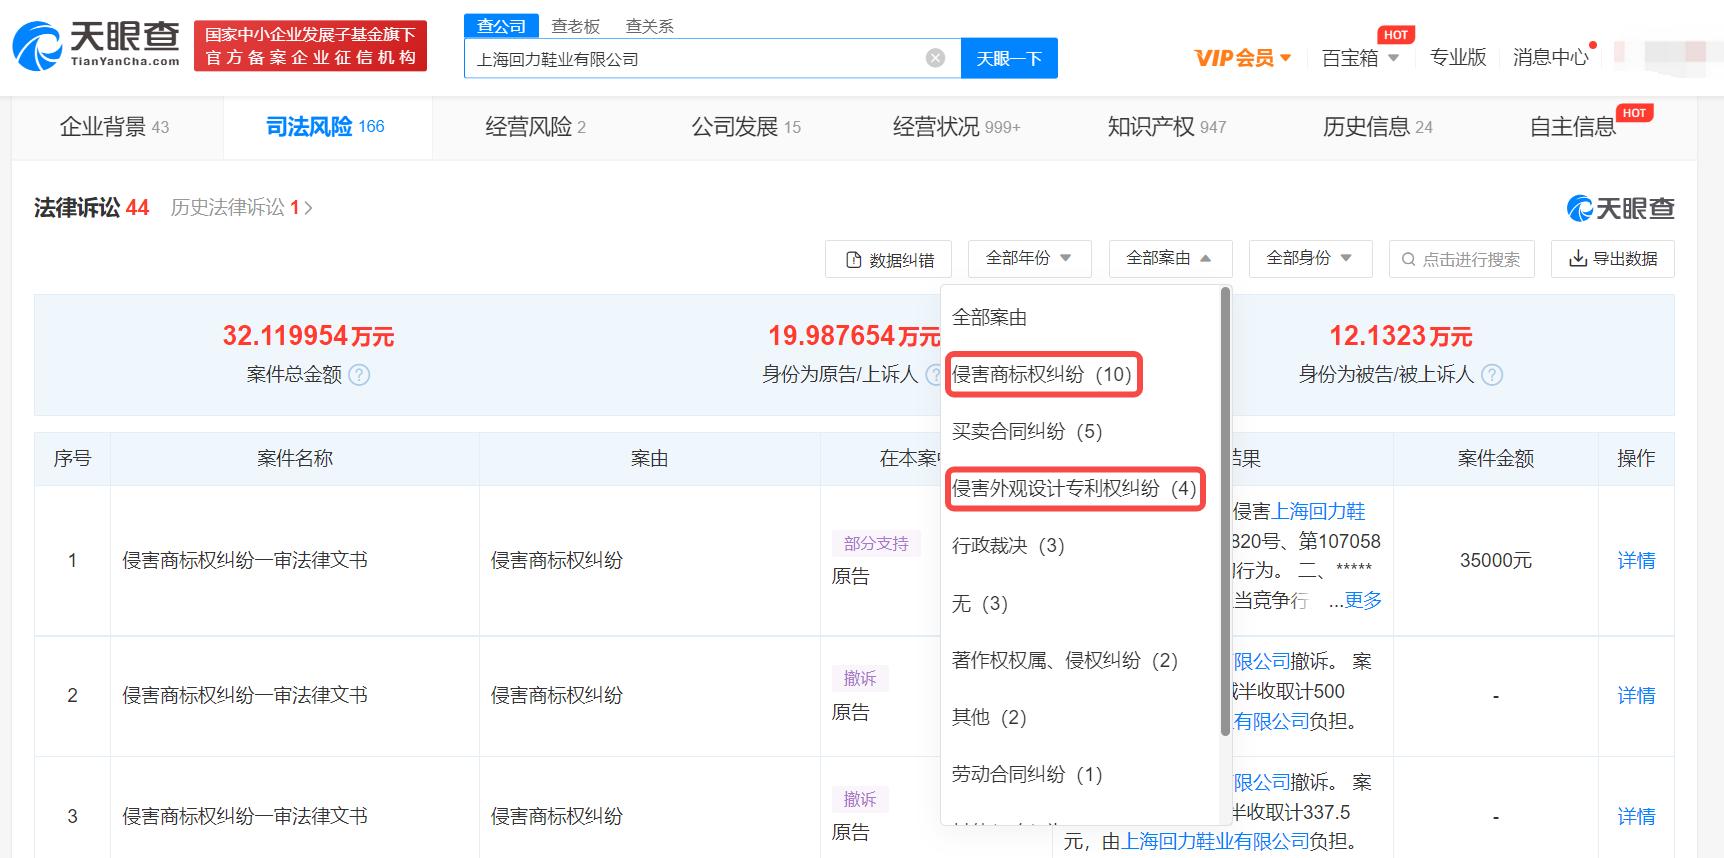Expand the 全部身份 dropdown
Screen dimensions: 1724x858
pos(1310,258)
